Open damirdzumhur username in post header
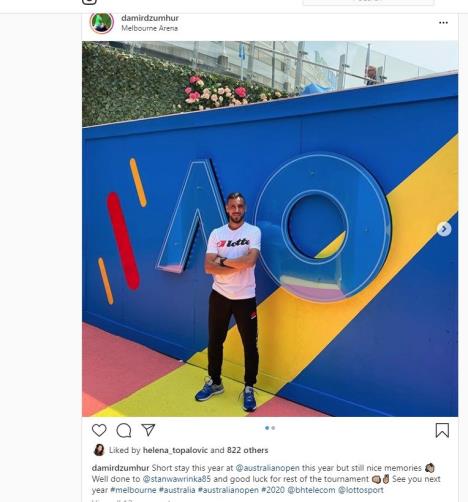Screen dimensions: 468x502 [x=150, y=18]
